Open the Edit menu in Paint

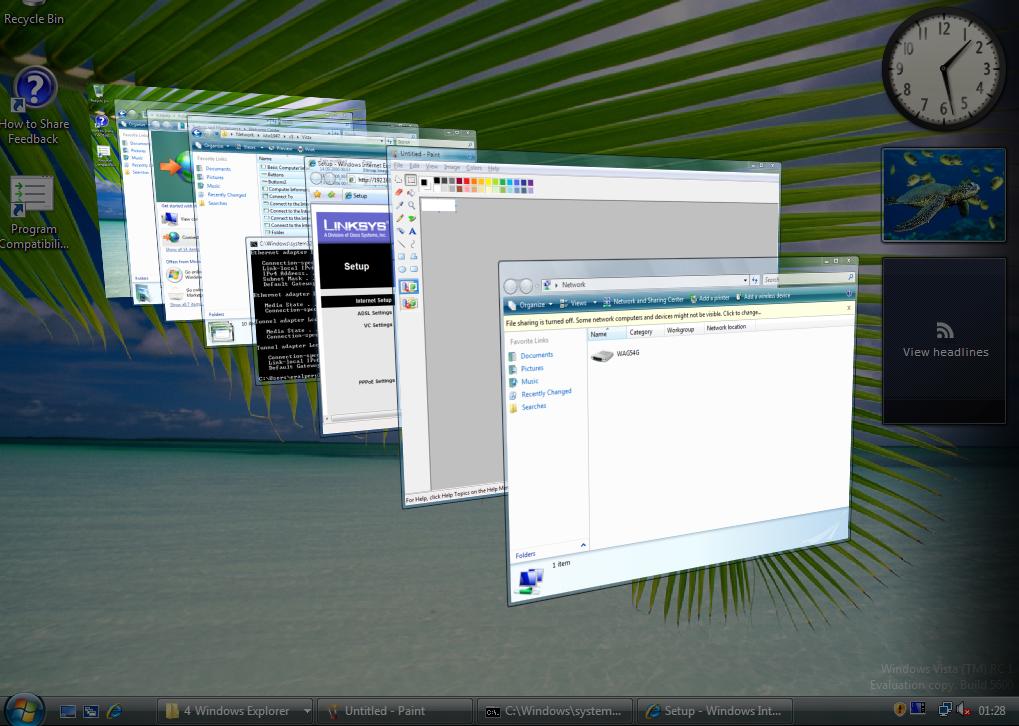click(415, 166)
